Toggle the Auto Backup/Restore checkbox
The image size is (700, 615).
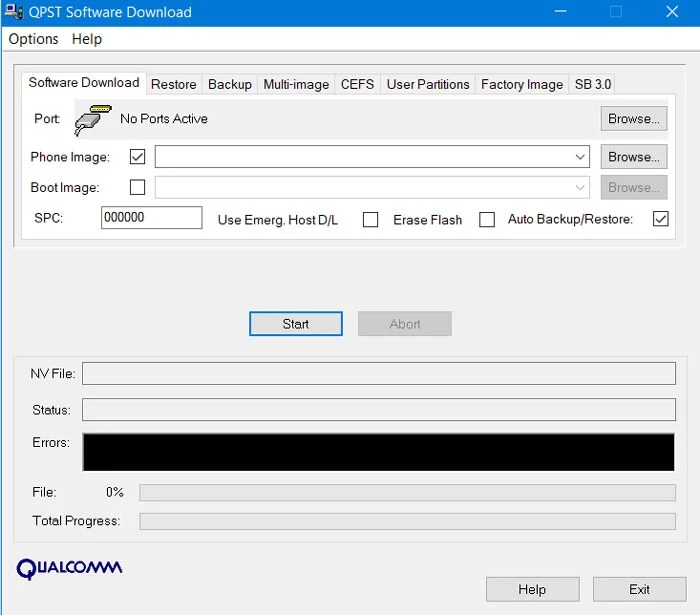click(660, 219)
